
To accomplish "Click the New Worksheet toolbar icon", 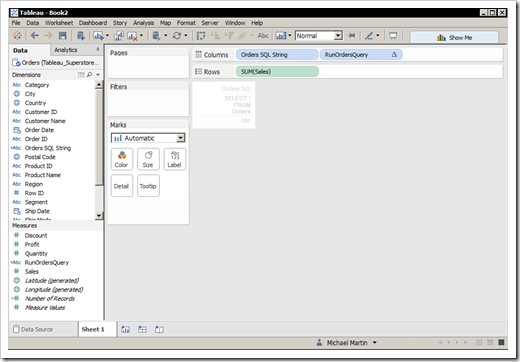I will tap(98, 36).
